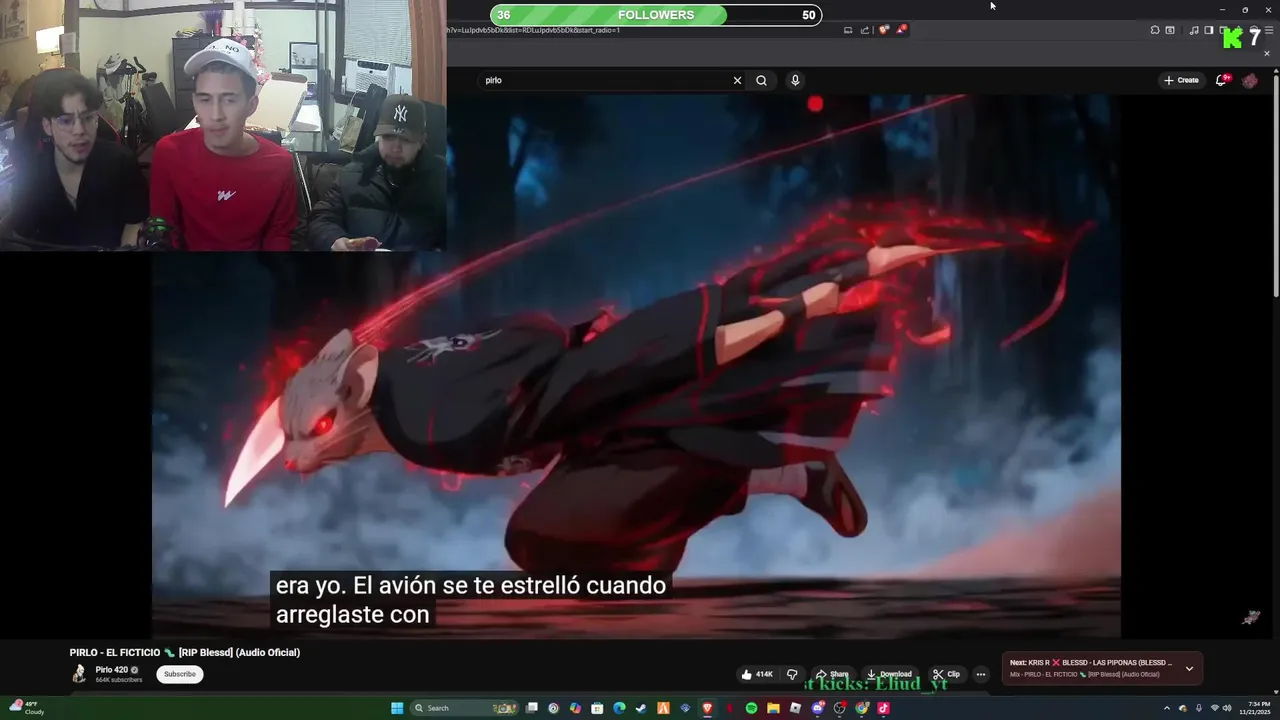Expand the Next up playlist chevron

pos(1189,668)
